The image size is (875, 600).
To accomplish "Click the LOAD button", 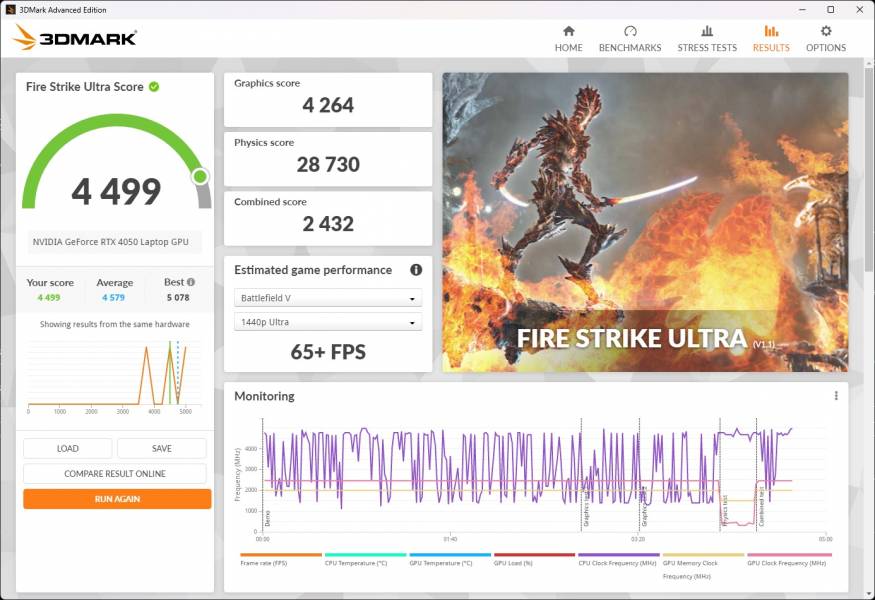I will coord(68,449).
